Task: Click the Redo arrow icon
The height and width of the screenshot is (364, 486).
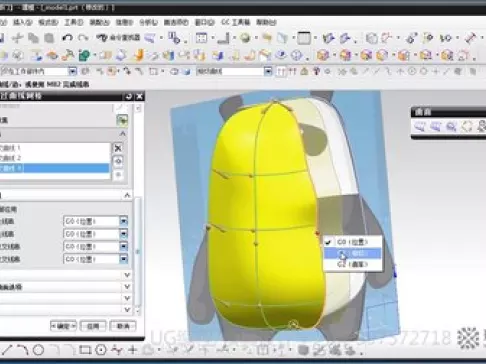Action: point(83,38)
